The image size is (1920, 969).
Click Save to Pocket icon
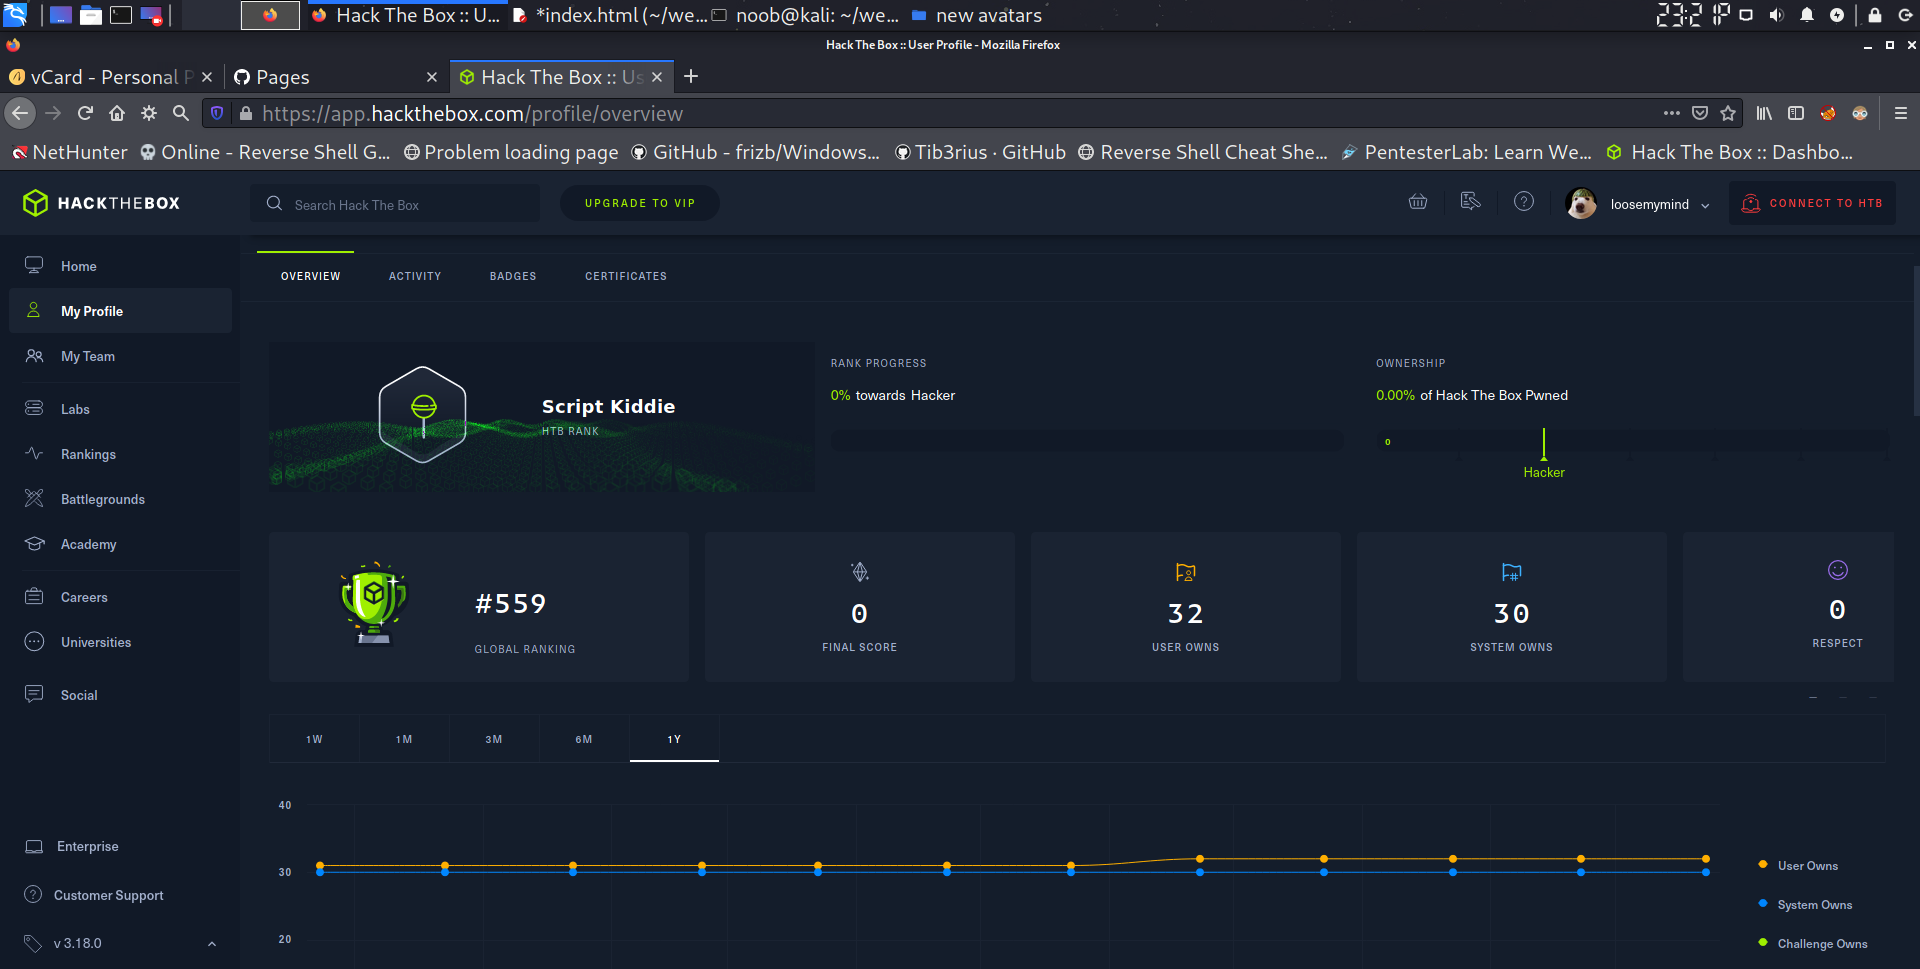[x=1700, y=113]
